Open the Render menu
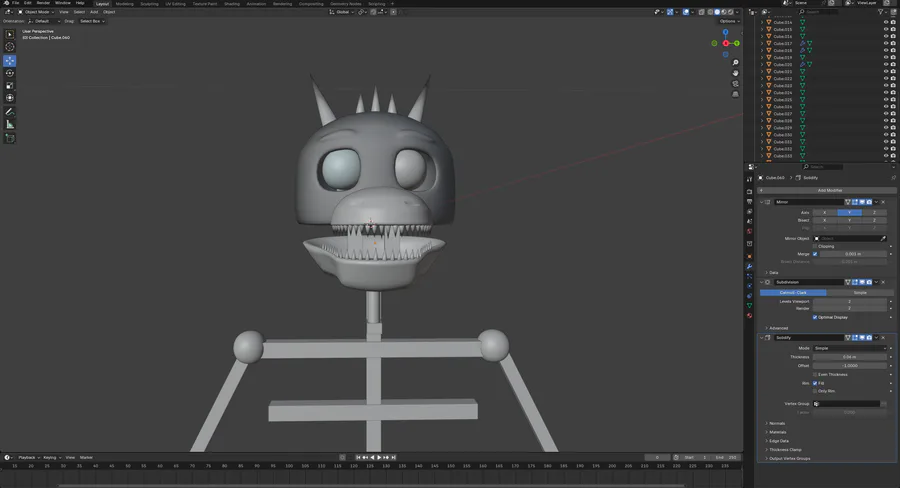Screen dimensions: 900x488 [43, 3]
